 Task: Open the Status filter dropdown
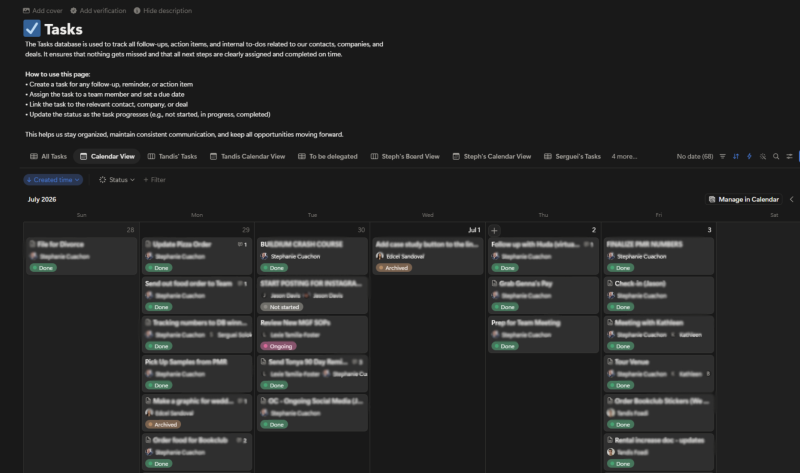[117, 180]
